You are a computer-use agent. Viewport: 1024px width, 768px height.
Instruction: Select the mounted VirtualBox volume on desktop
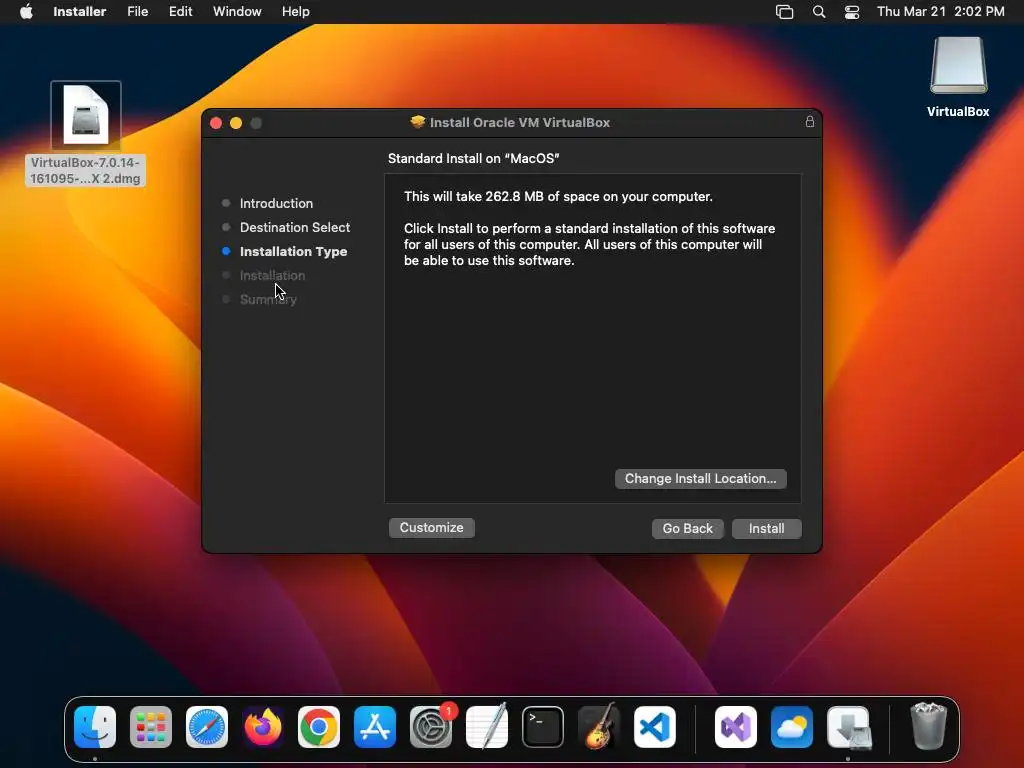click(958, 77)
